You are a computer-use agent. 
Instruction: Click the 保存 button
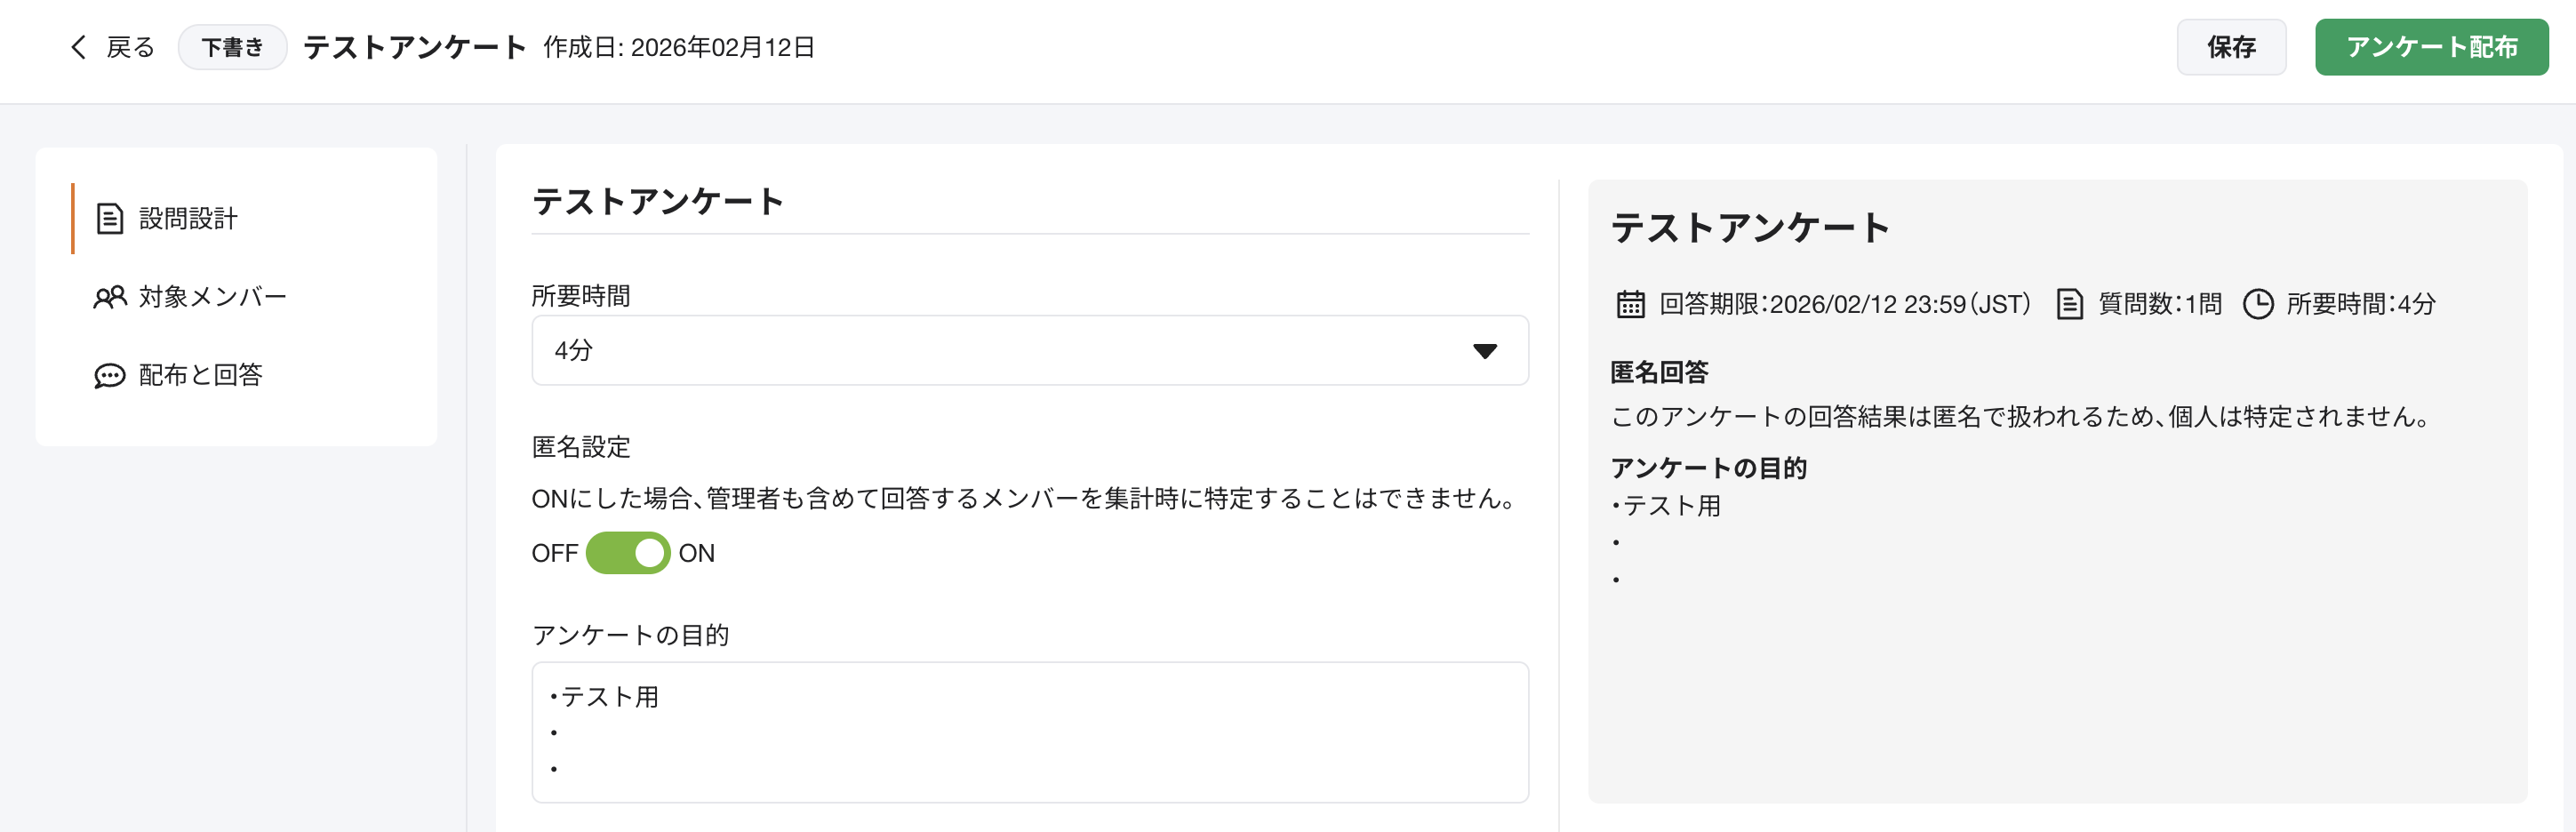(x=2231, y=46)
